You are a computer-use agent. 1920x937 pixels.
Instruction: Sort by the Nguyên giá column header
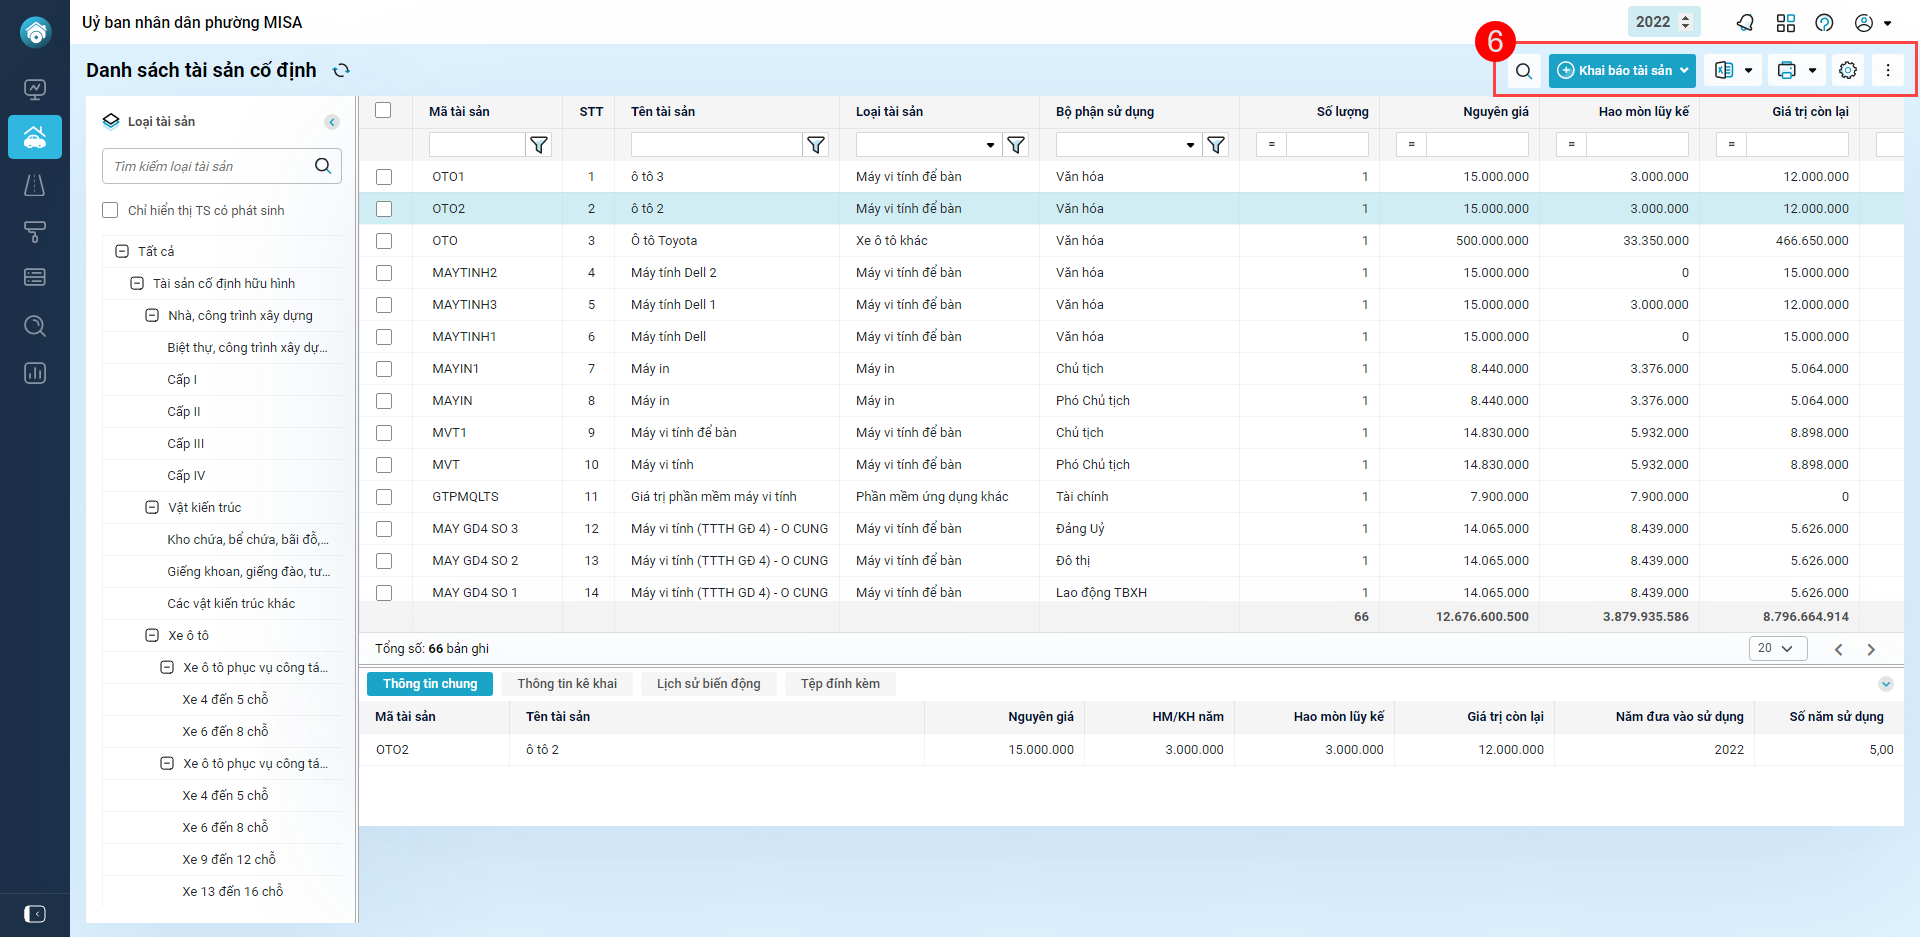(1496, 111)
